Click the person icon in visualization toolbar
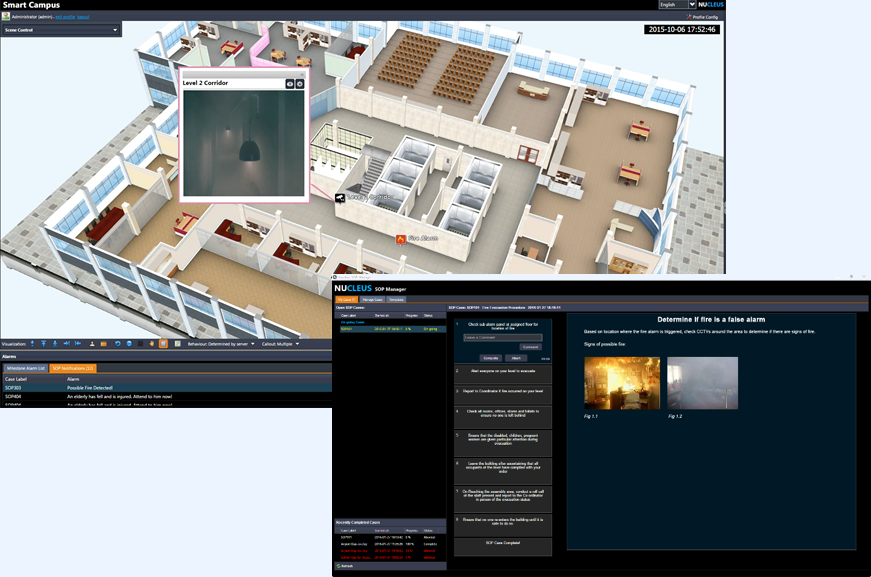The height and width of the screenshot is (577, 871). coord(92,344)
